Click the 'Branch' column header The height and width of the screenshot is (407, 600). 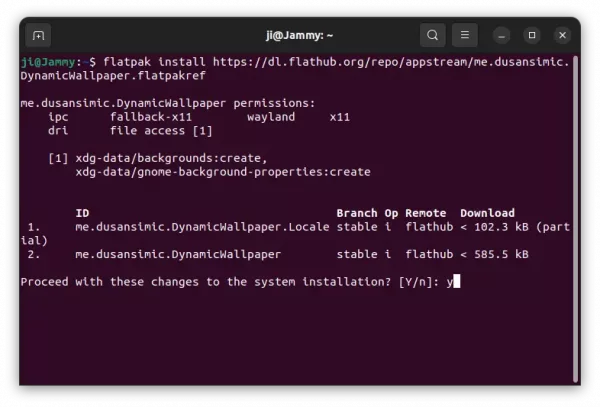pyautogui.click(x=357, y=213)
